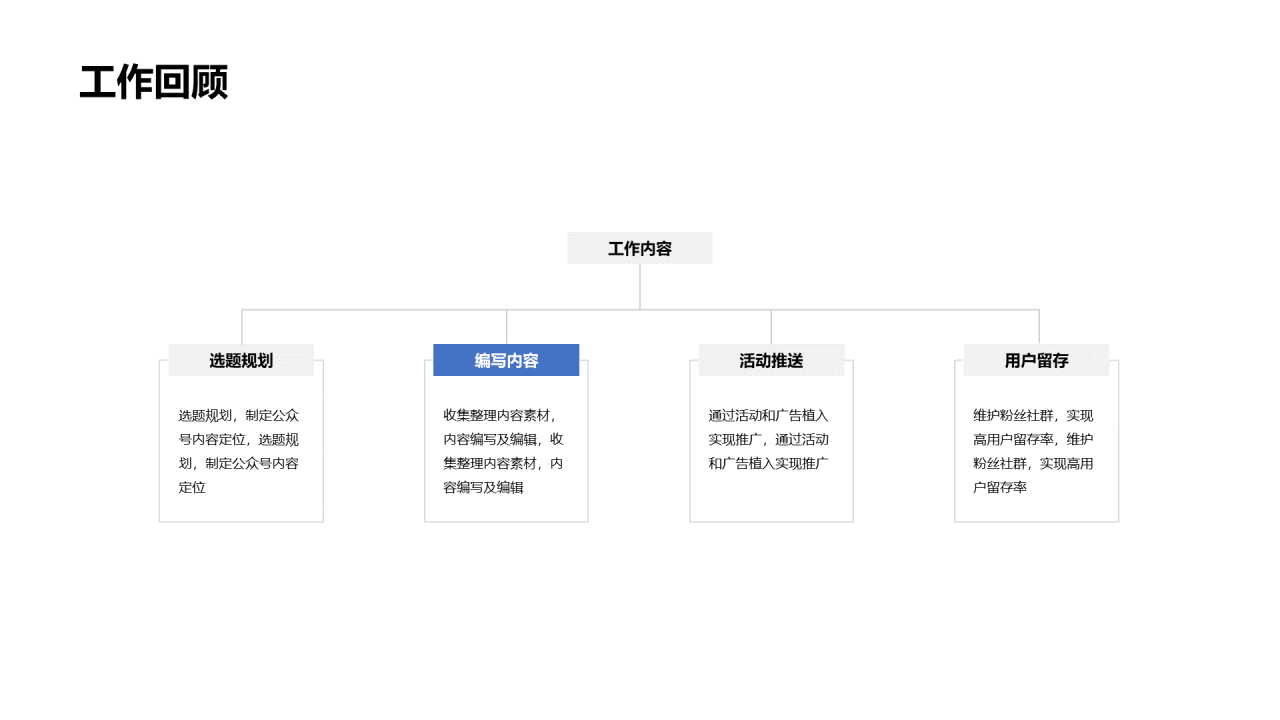Viewport: 1280px width, 720px height.
Task: Click the empty white background of the slide
Action: 640,620
